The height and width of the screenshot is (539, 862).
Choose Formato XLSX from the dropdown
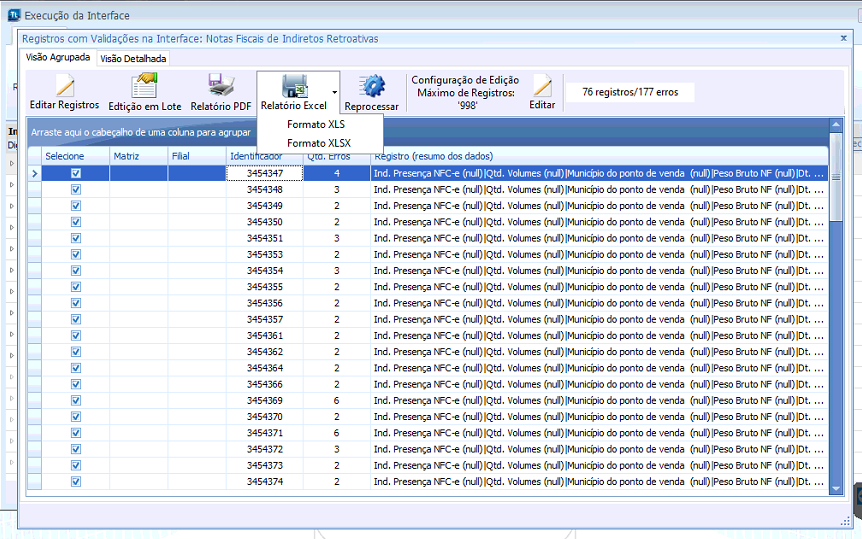pyautogui.click(x=319, y=143)
